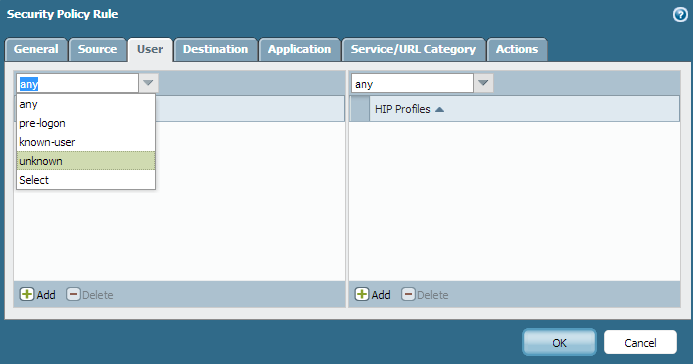
Task: Open the Application tab
Action: [x=300, y=49]
